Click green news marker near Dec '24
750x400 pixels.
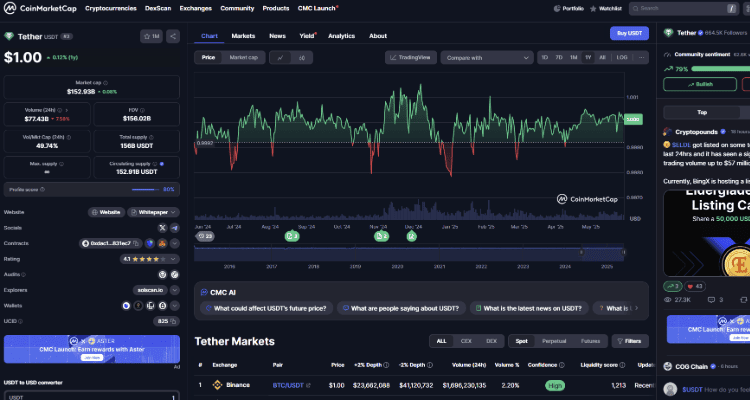pos(411,236)
